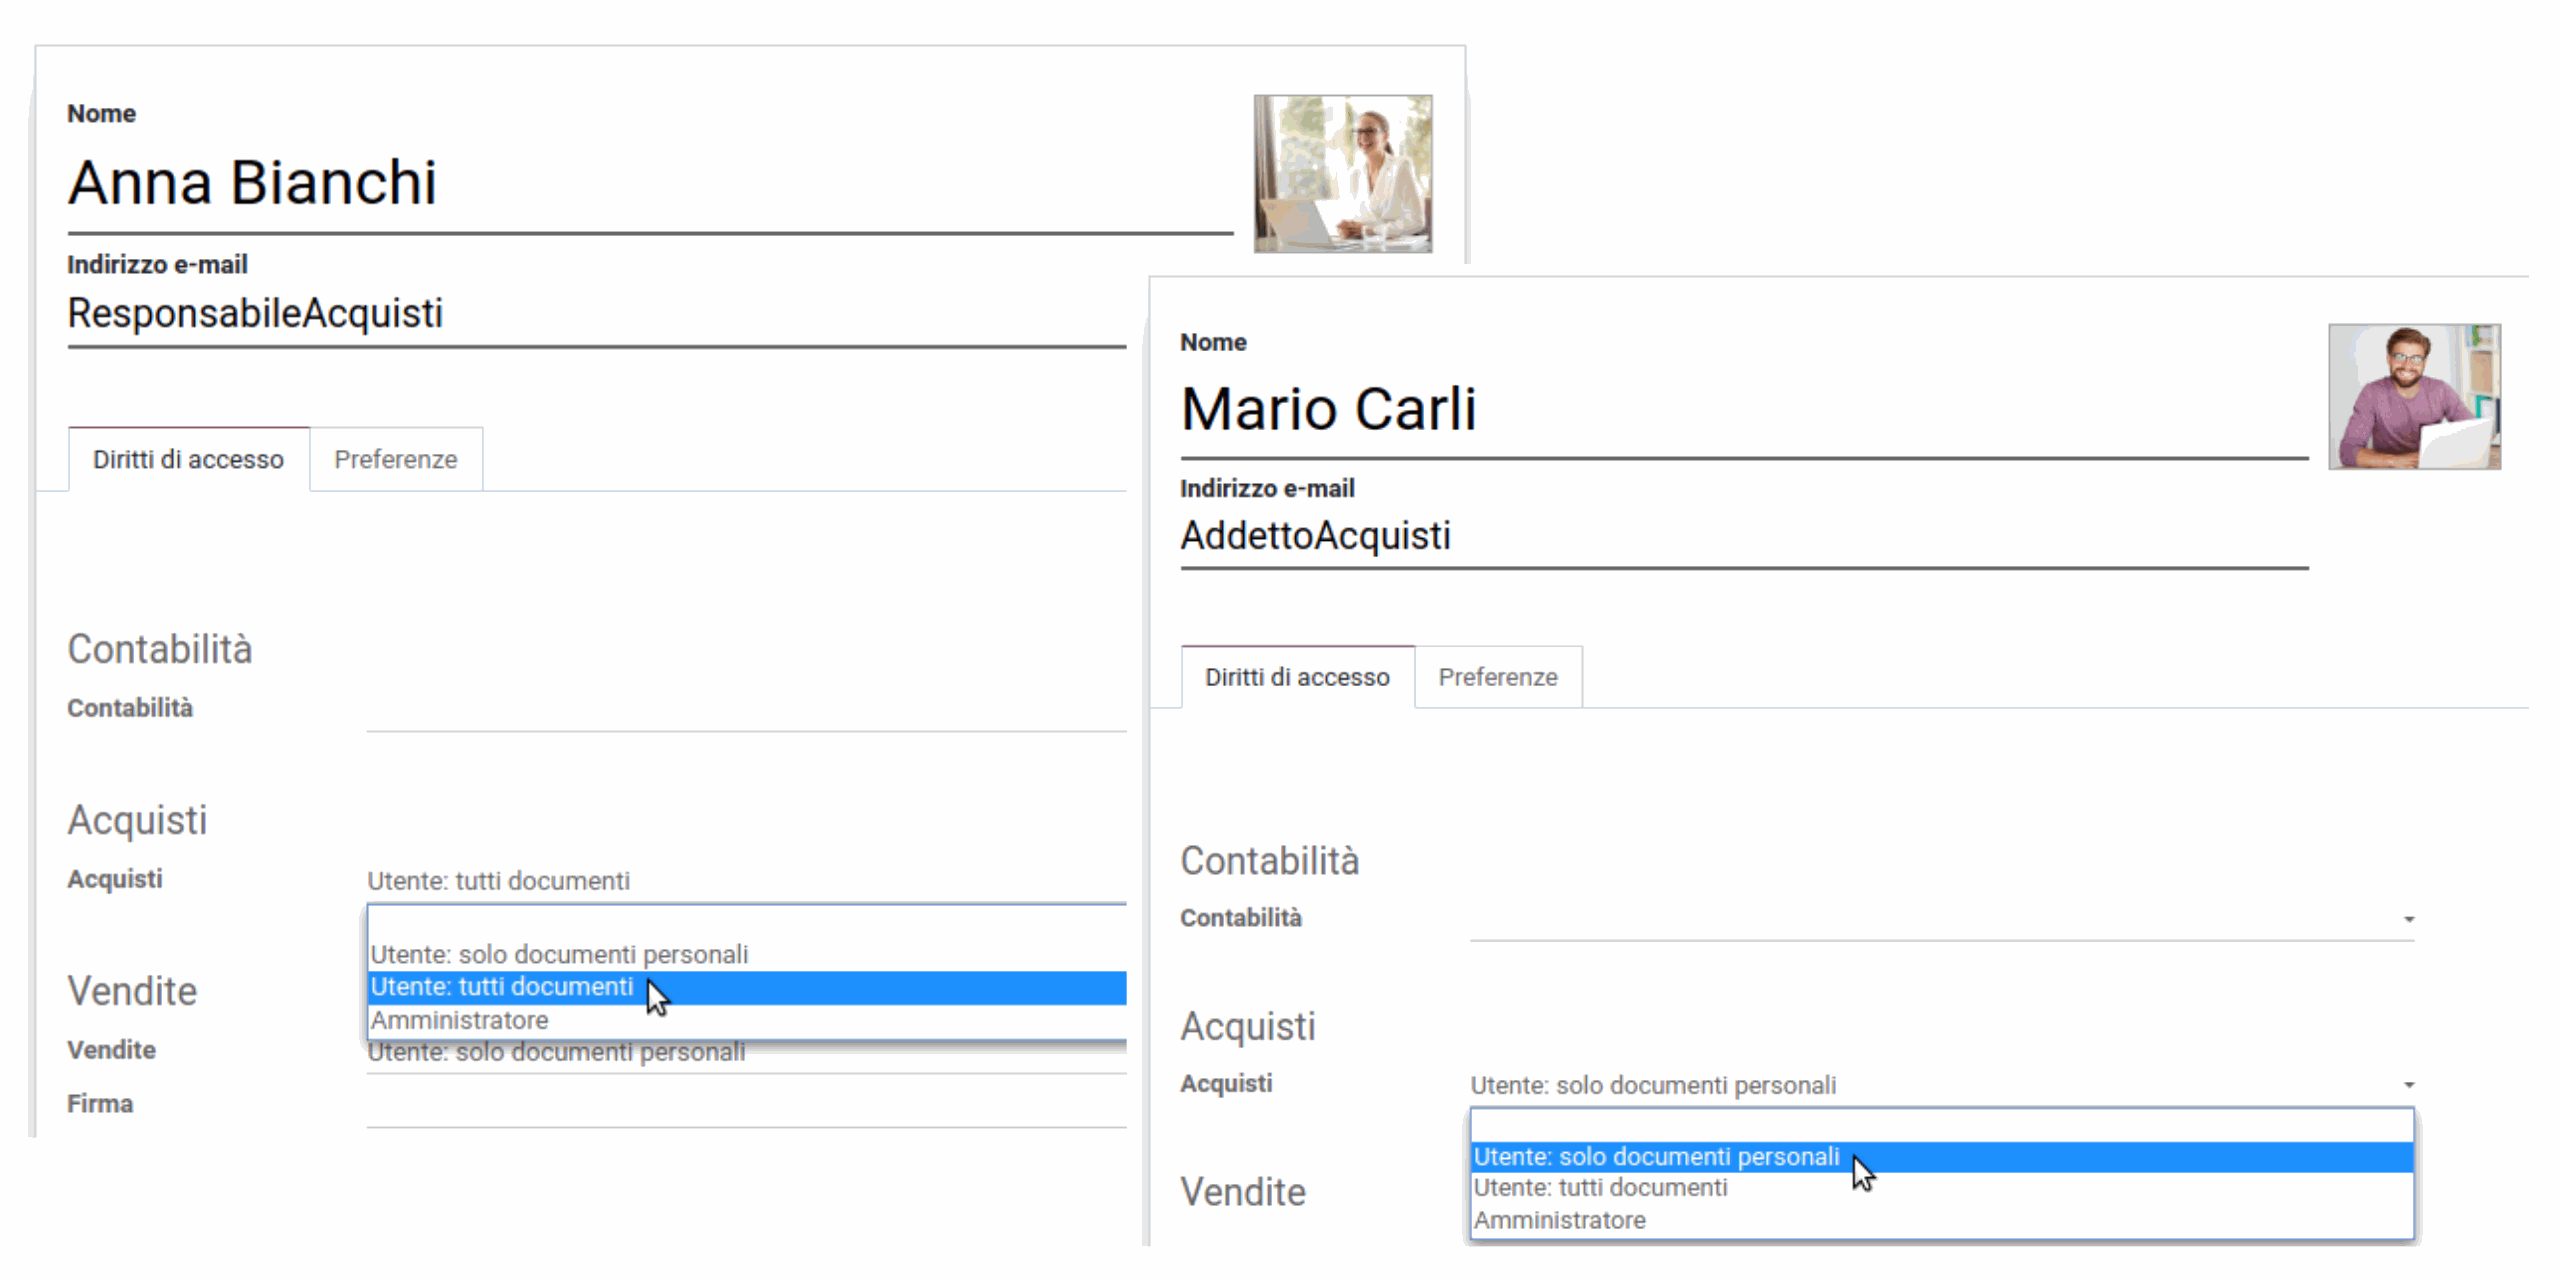This screenshot has width=2560, height=1280.
Task: Select the Diritti di accesso tab on Anna's form
Action: pyautogui.click(x=188, y=459)
